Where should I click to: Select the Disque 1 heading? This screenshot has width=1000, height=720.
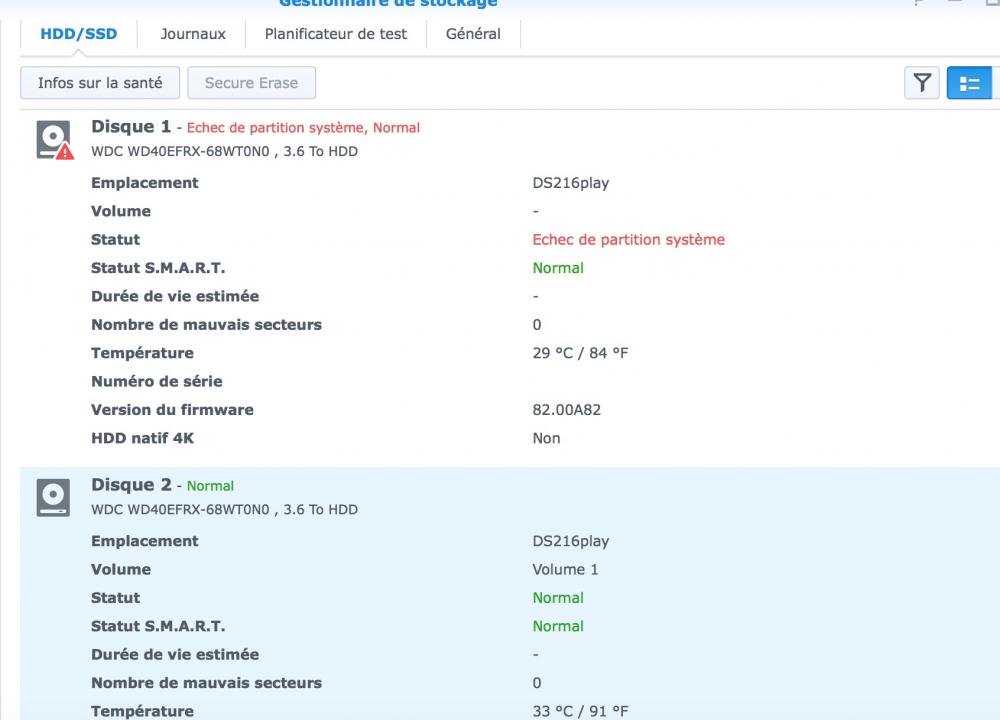131,126
